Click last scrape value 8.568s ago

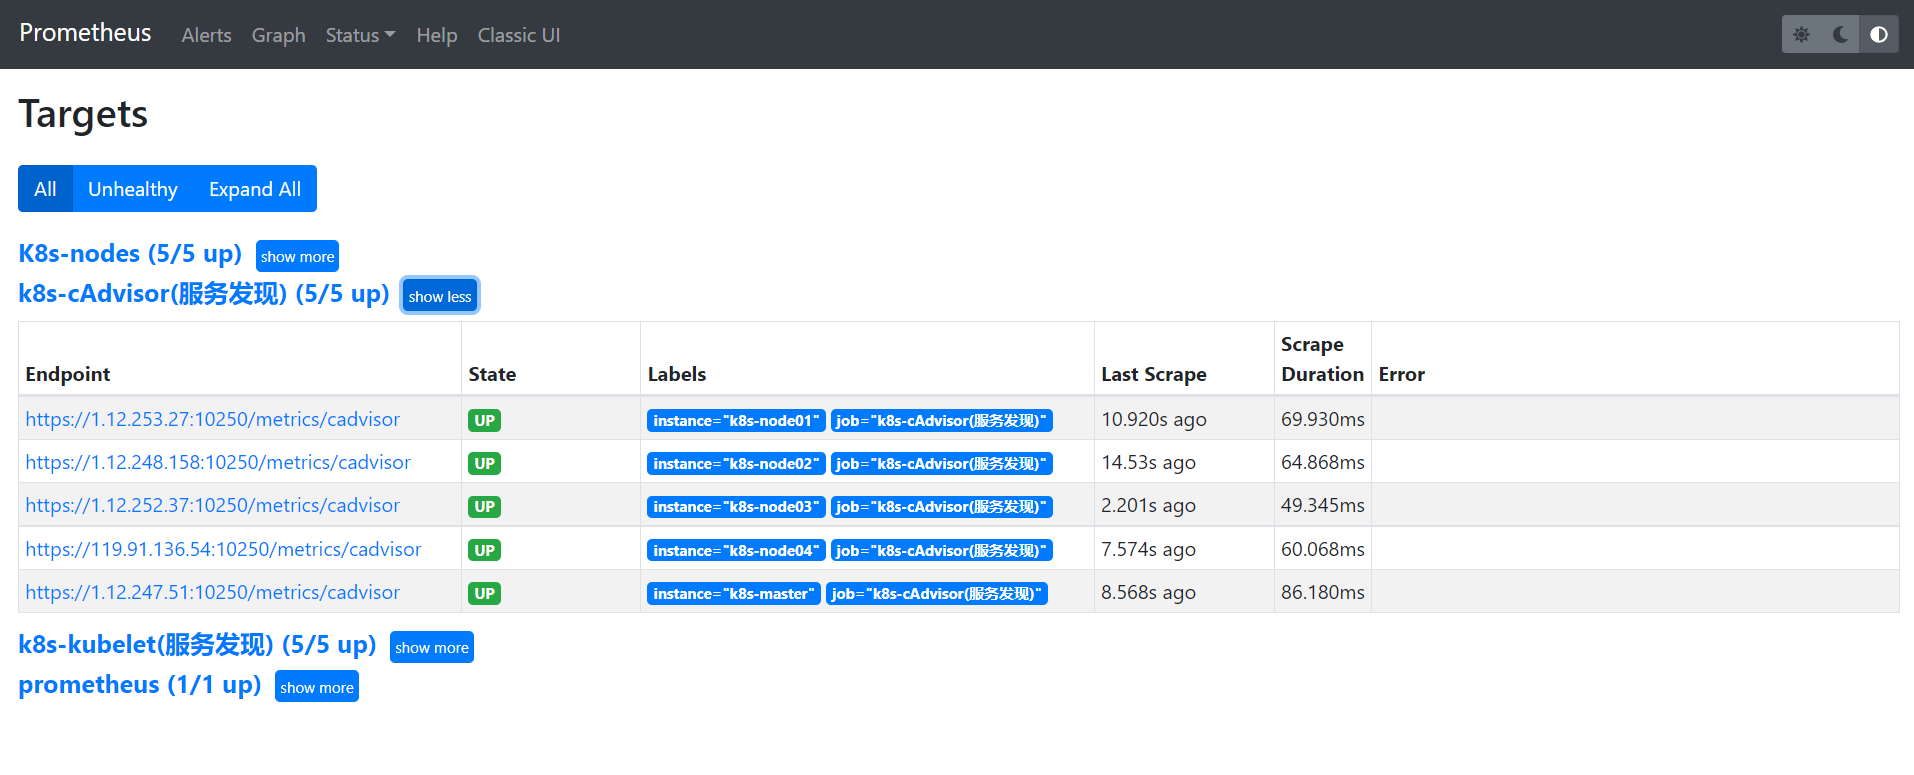(x=1149, y=592)
